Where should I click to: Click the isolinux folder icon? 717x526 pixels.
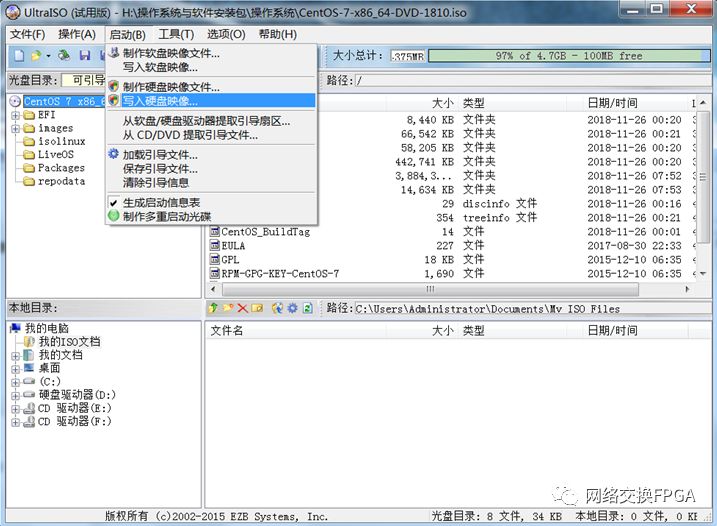[x=29, y=141]
